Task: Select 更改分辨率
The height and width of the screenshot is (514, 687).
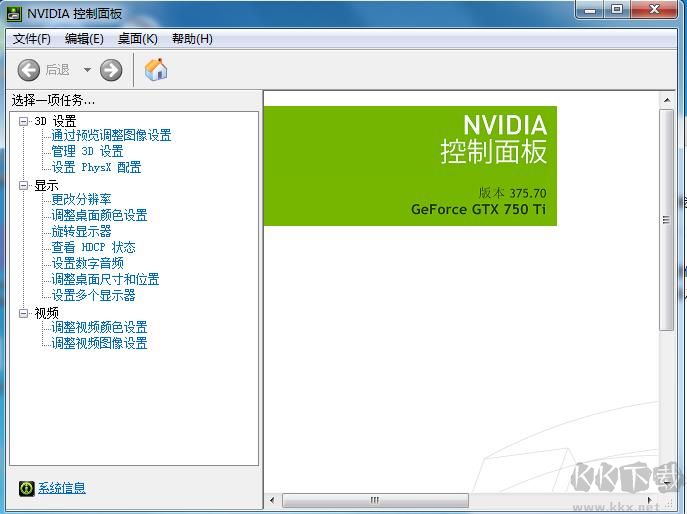Action: [81, 199]
